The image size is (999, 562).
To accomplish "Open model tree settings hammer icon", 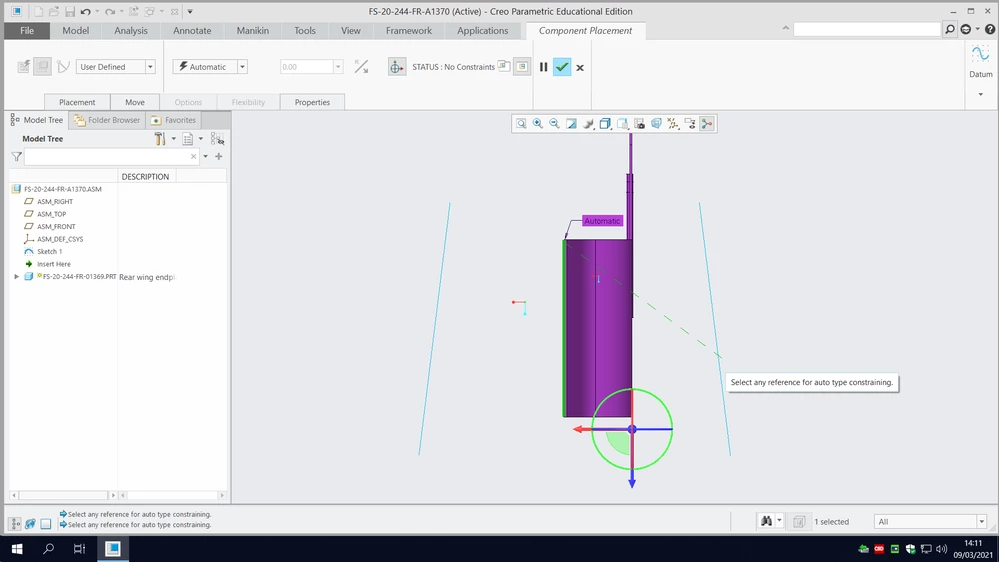I will pyautogui.click(x=160, y=138).
